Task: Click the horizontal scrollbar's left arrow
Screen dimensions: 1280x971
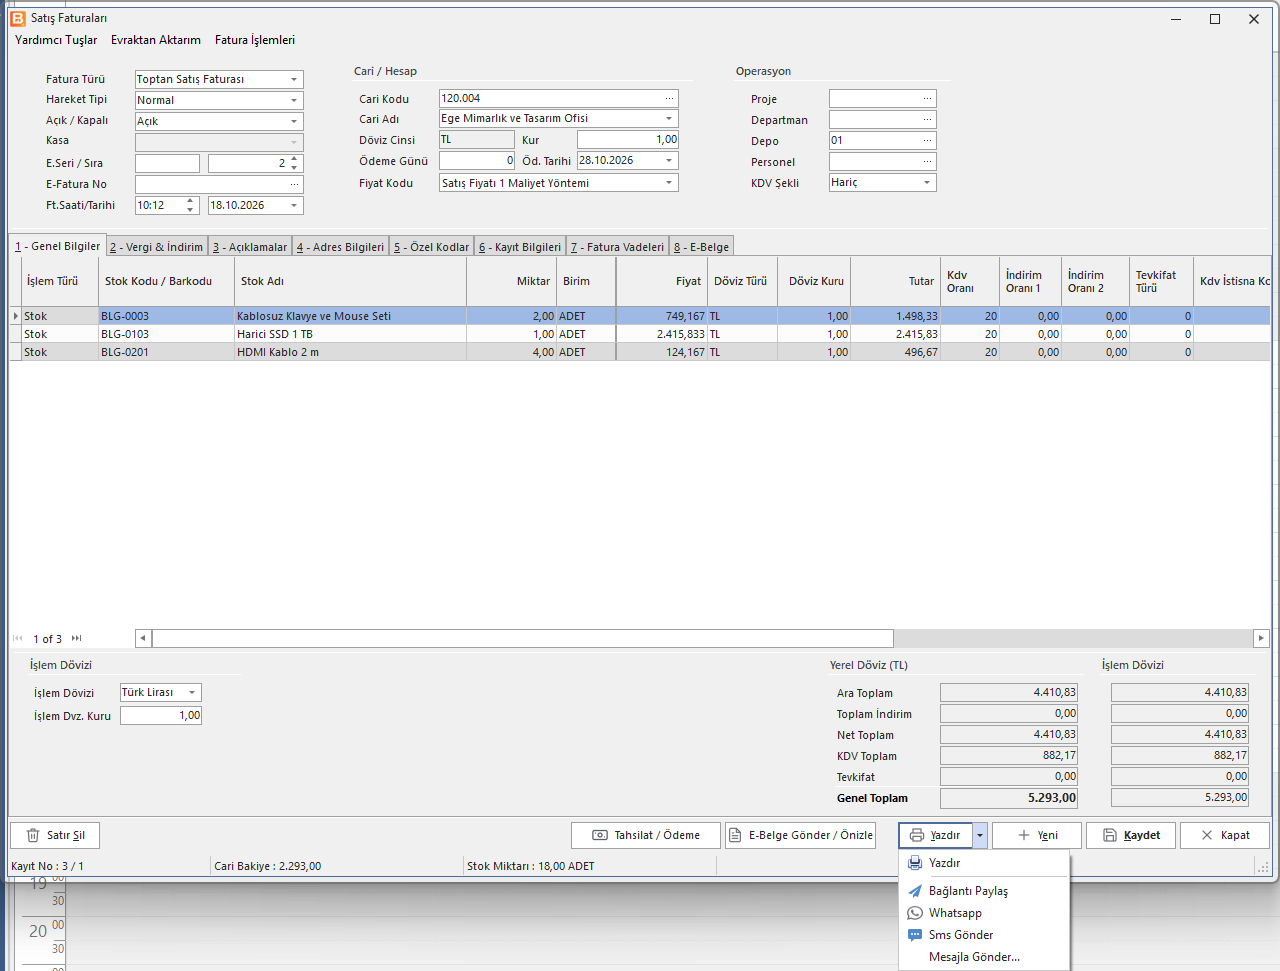Action: pyautogui.click(x=143, y=638)
